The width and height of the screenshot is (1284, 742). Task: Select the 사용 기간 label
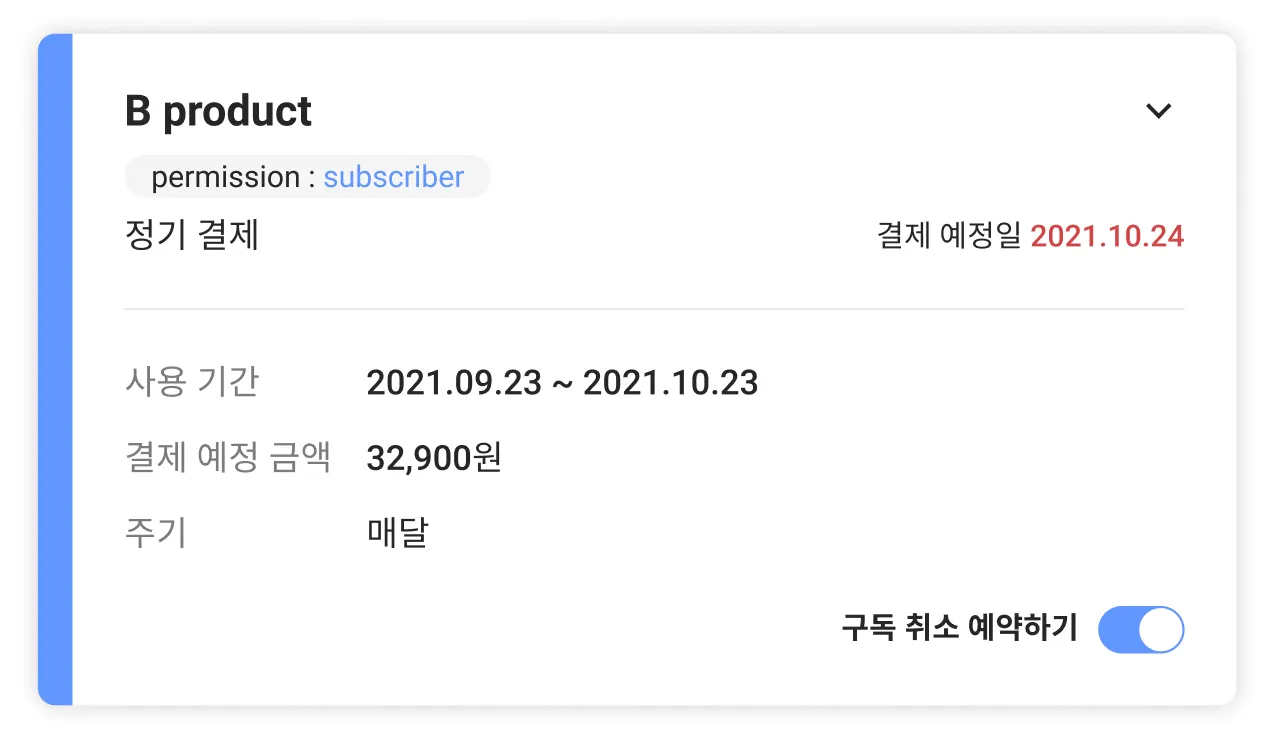tap(192, 382)
